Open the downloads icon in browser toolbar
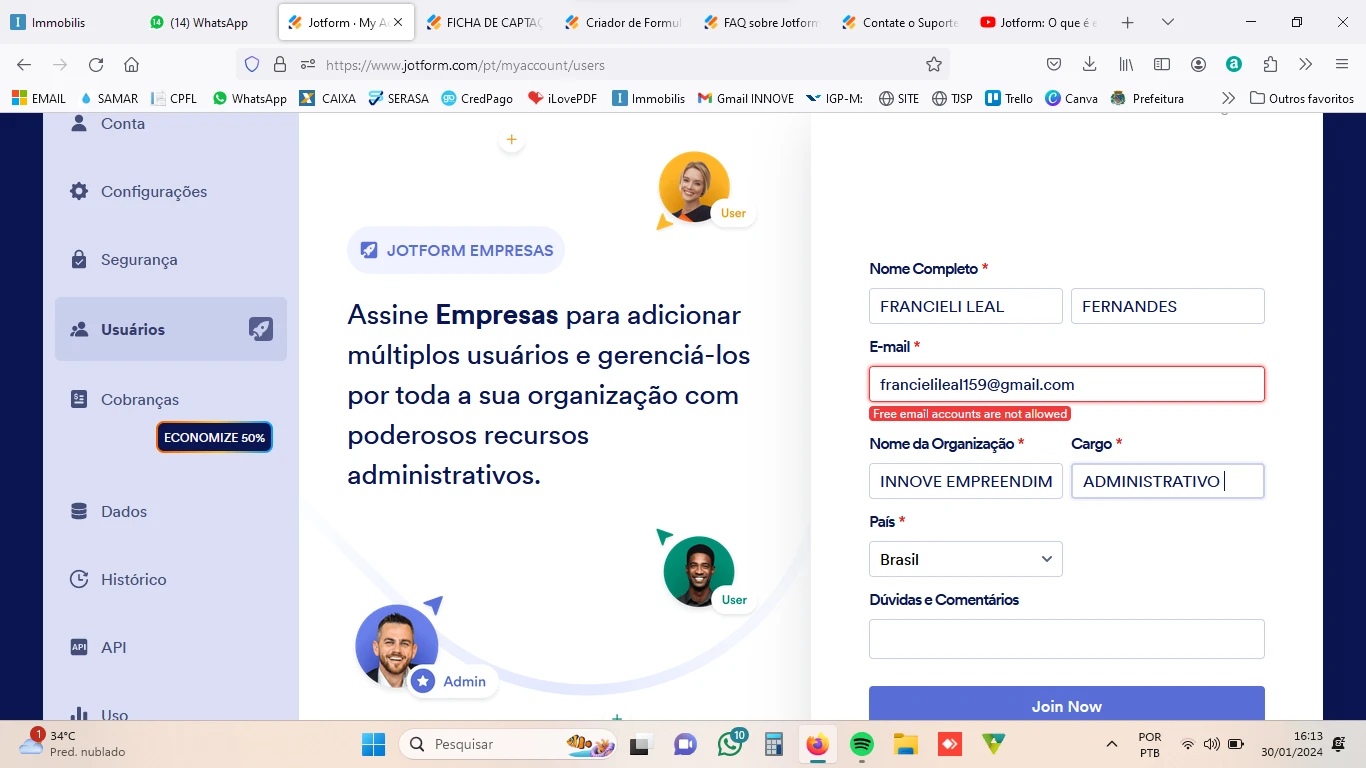The width and height of the screenshot is (1366, 768). click(1088, 63)
